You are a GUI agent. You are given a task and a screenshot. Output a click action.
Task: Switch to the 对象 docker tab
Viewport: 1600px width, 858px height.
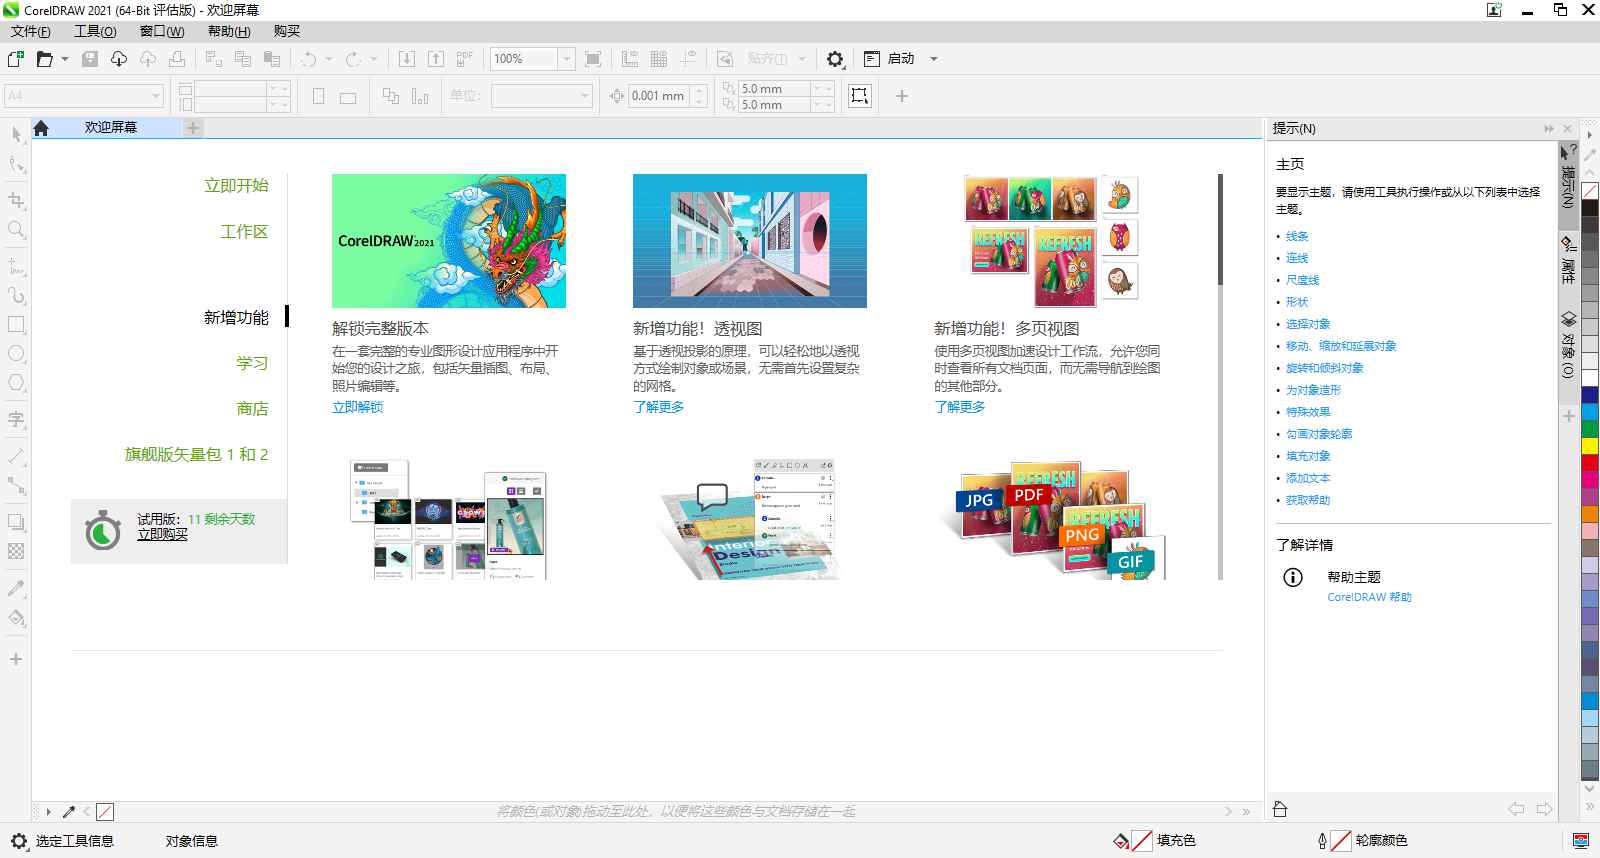click(x=1568, y=346)
